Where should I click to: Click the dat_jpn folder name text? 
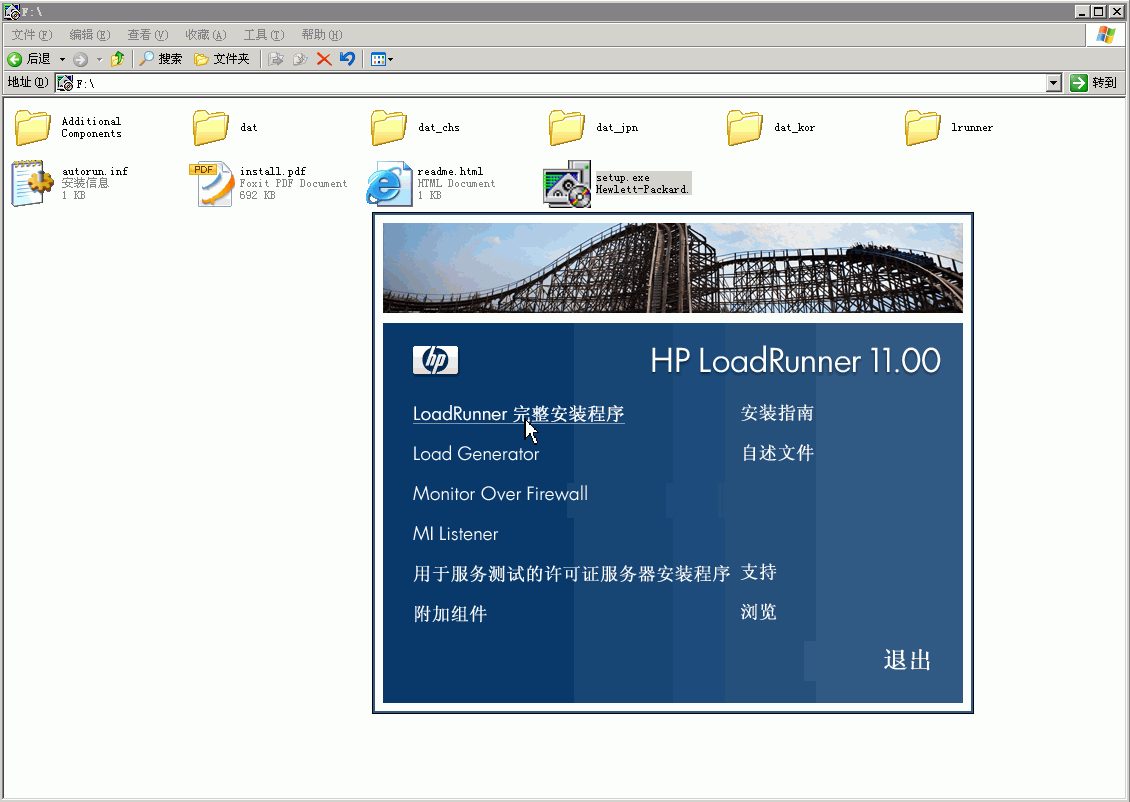[617, 128]
